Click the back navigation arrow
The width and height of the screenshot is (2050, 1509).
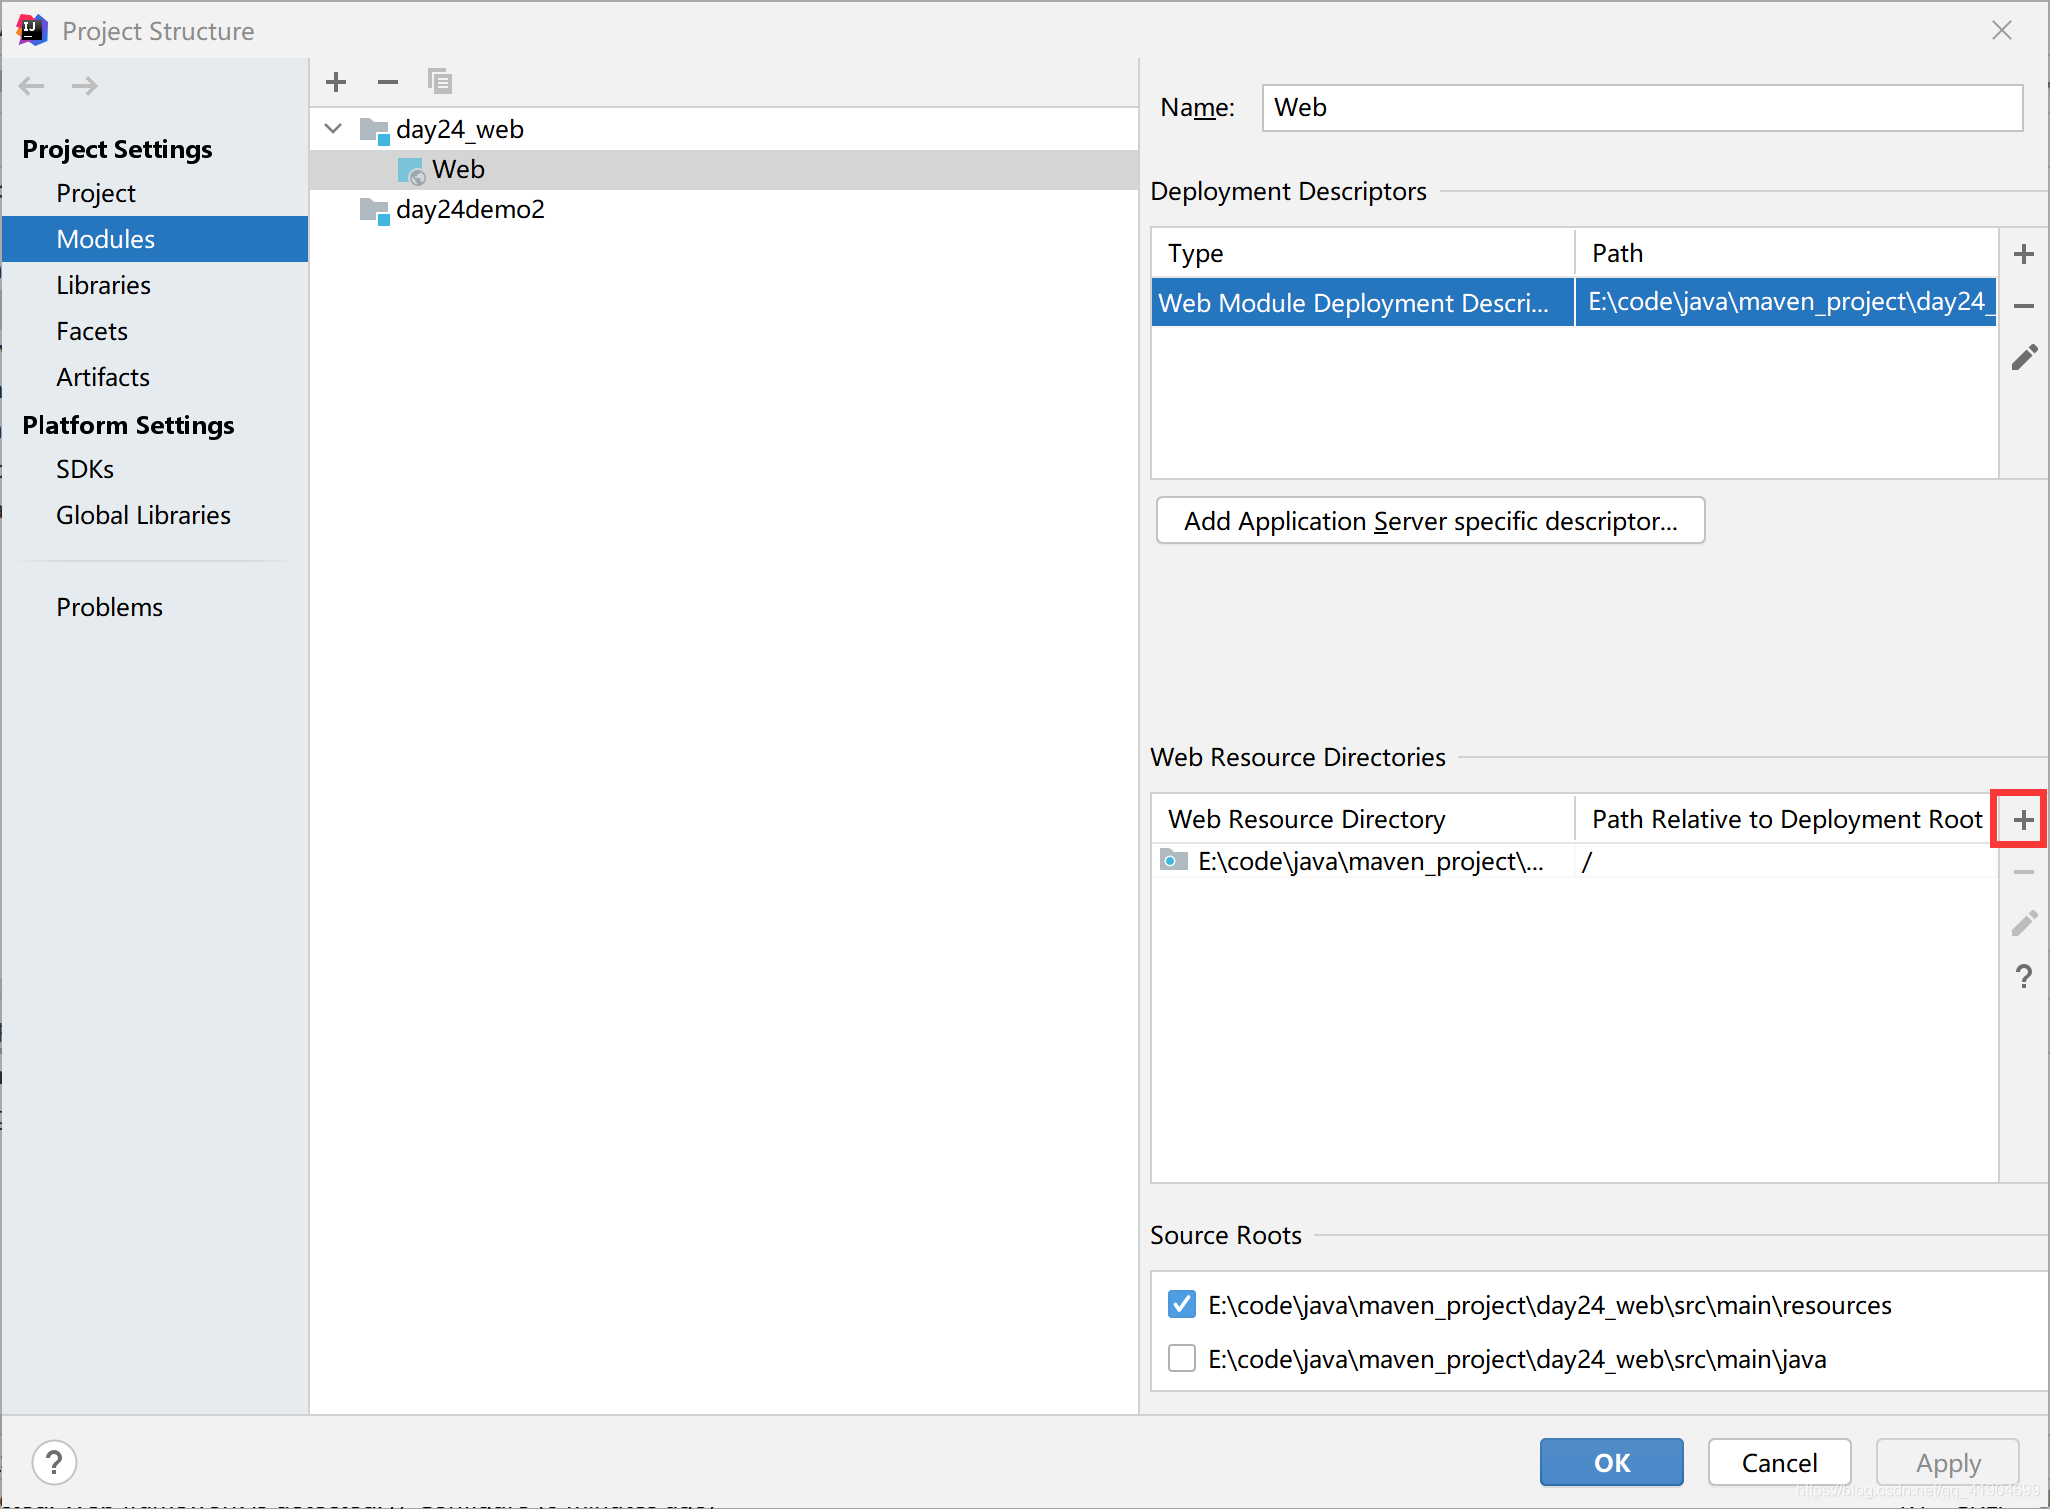[32, 86]
